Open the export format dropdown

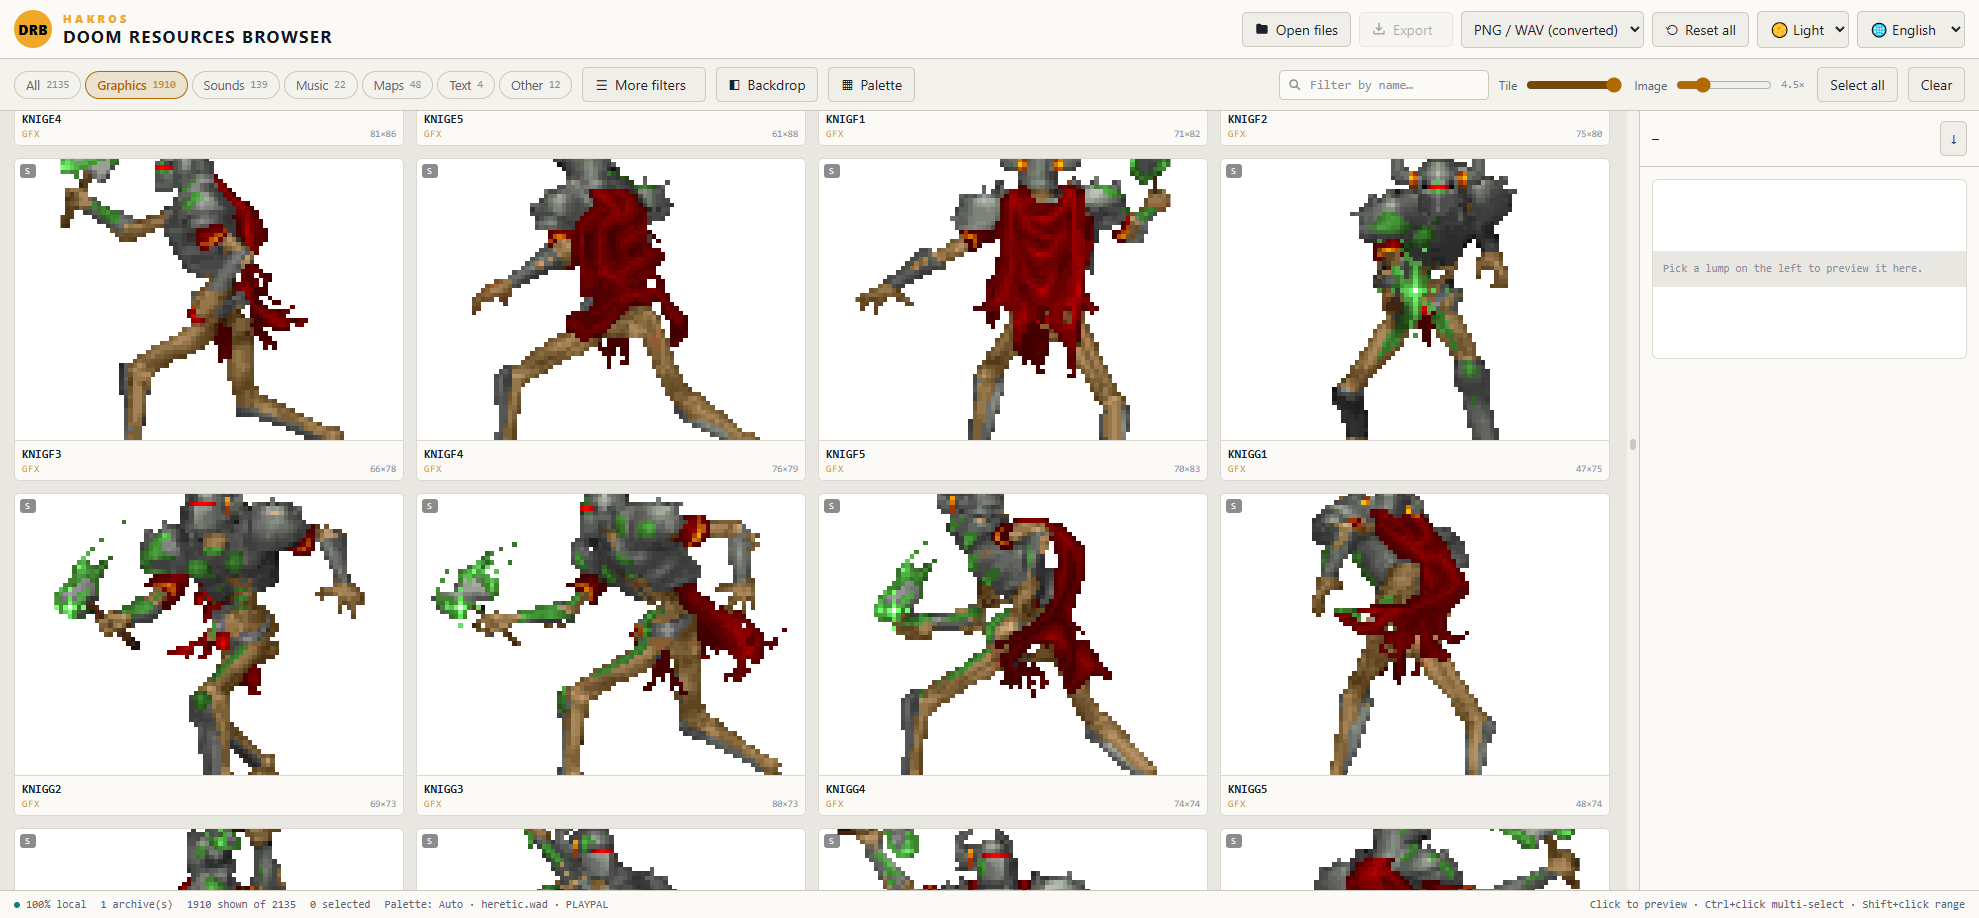point(1552,30)
